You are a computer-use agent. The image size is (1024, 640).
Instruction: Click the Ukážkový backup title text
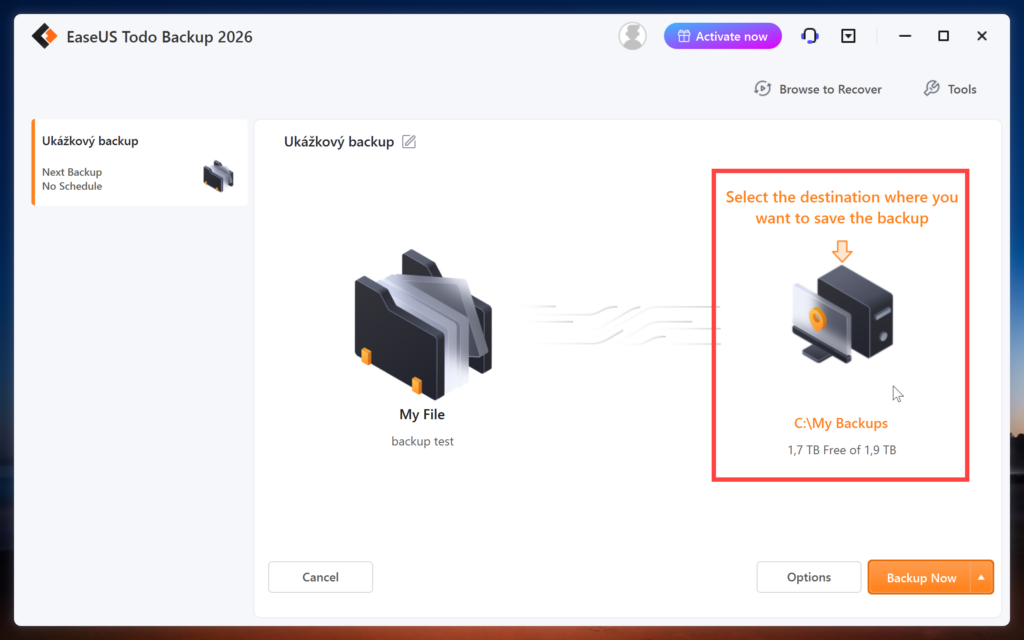pyautogui.click(x=339, y=142)
